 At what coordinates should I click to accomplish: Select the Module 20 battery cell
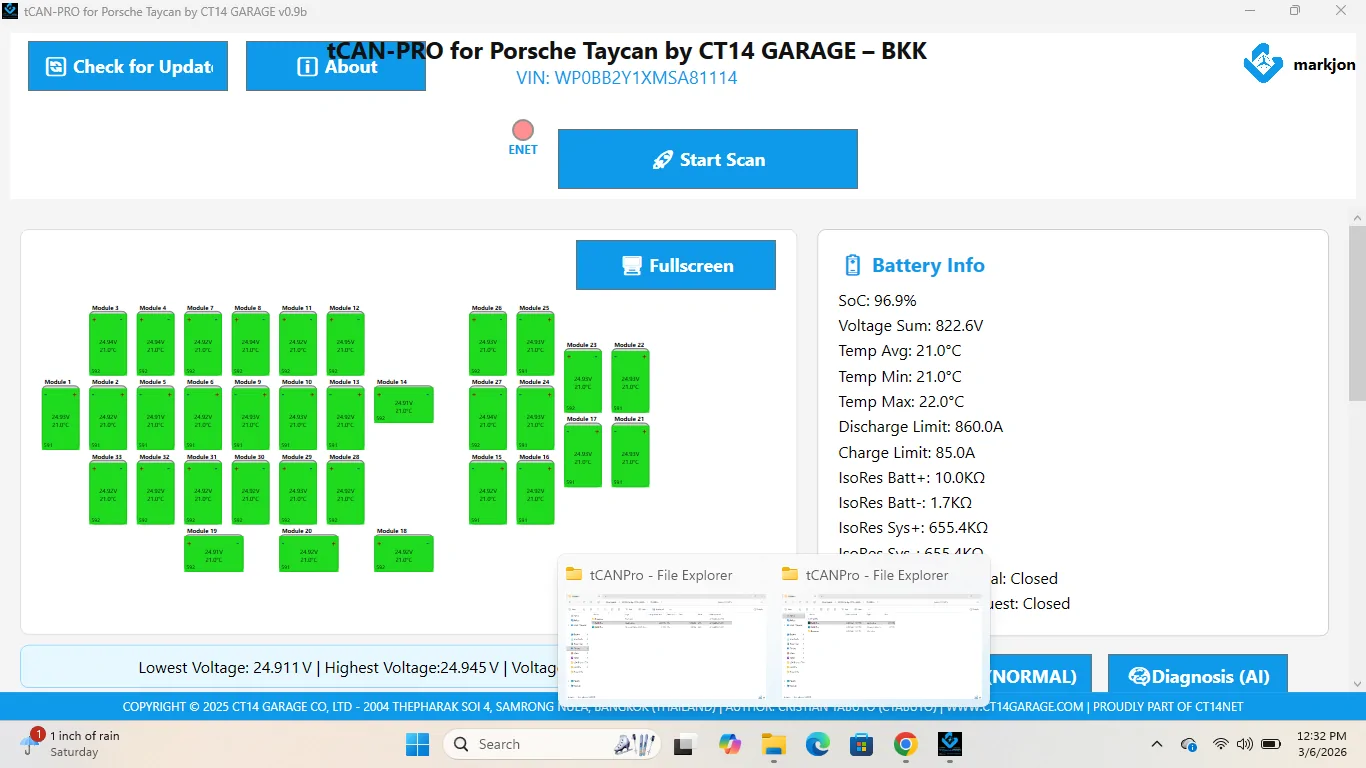(x=309, y=553)
